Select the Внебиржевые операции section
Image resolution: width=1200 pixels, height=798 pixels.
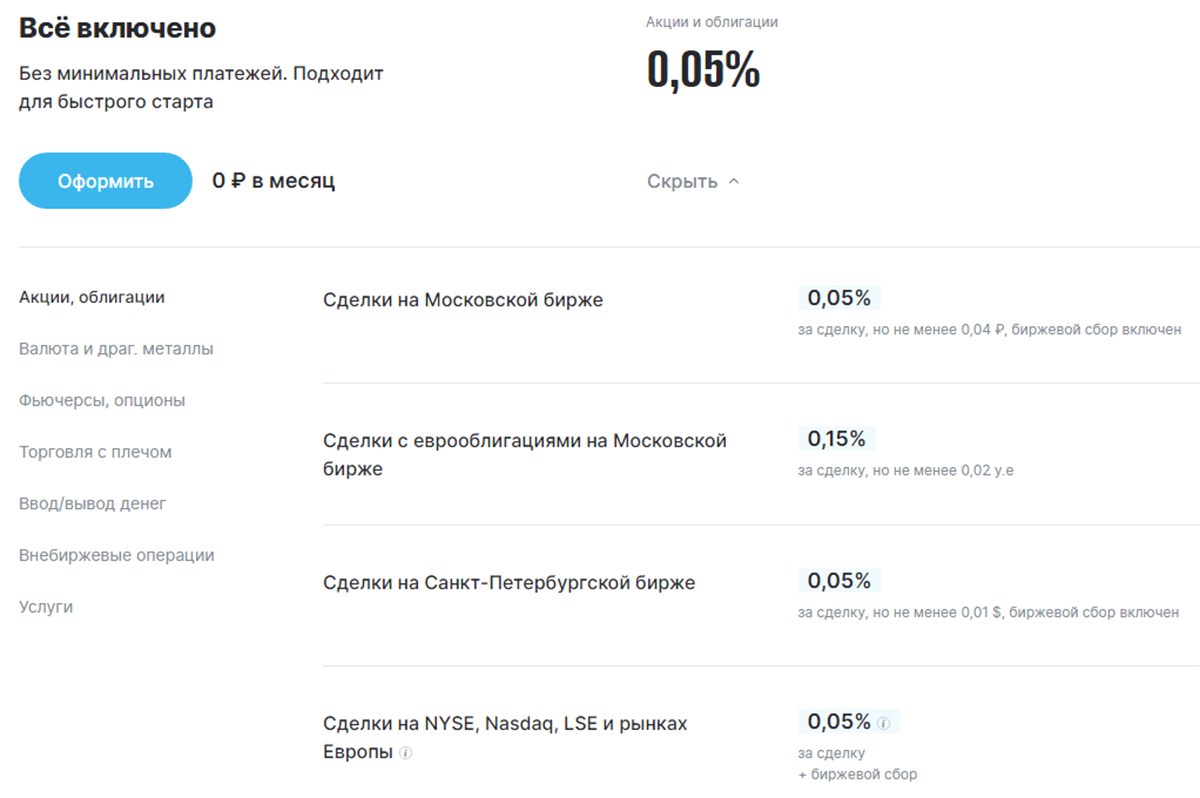pos(117,555)
